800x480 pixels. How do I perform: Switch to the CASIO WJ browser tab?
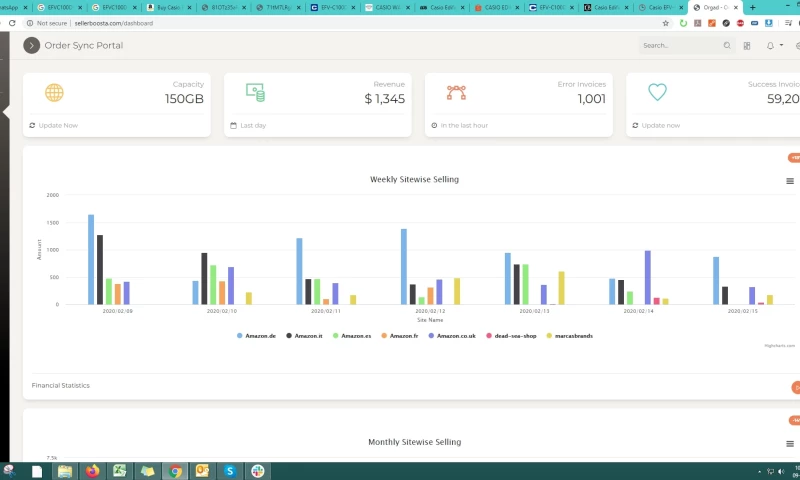(387, 7)
